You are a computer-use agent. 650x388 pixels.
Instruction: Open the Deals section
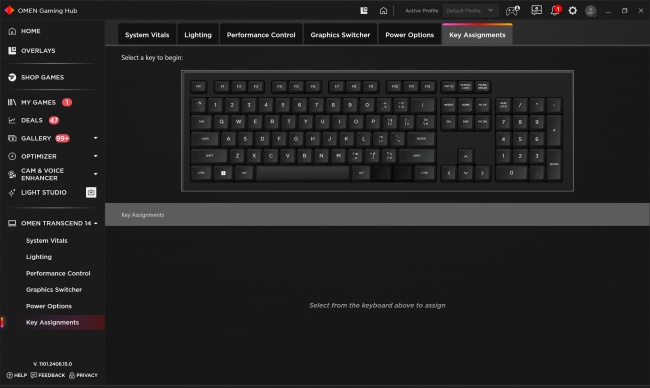32,120
